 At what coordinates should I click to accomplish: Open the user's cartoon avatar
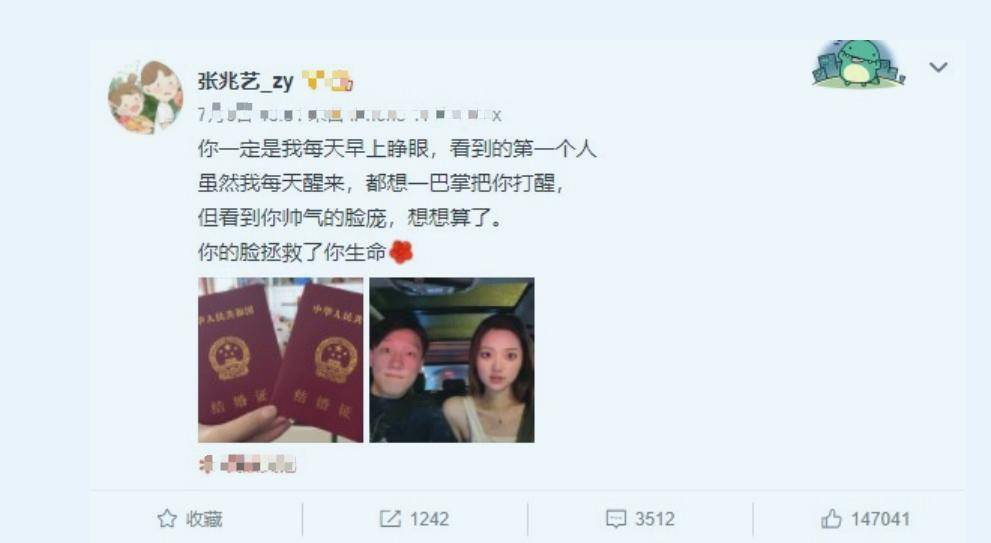(146, 97)
